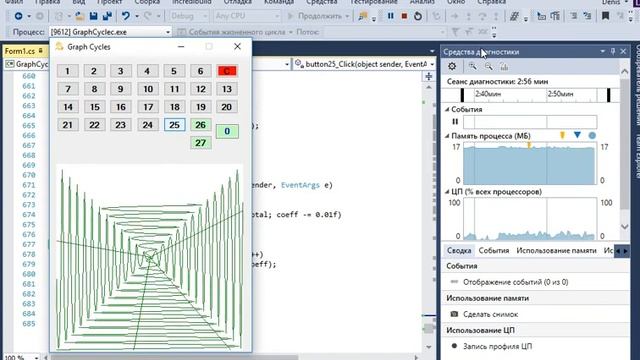Open the editor zoom 100 % dropdown
Image resolution: width=640 pixels, height=360 pixels.
coord(36,358)
